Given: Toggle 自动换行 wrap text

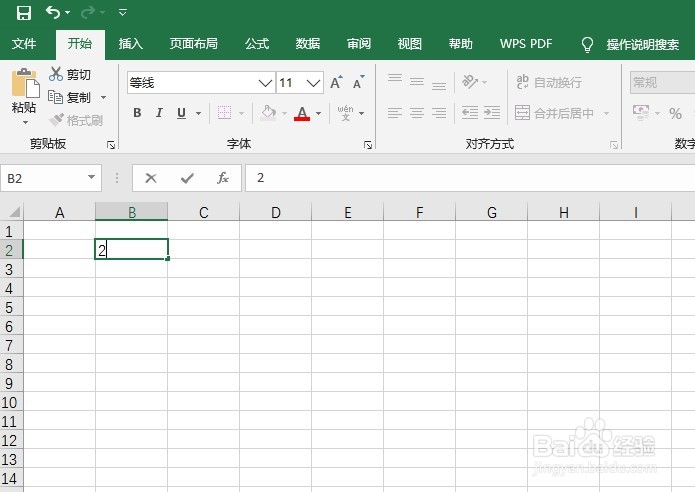Looking at the screenshot, I should point(549,82).
